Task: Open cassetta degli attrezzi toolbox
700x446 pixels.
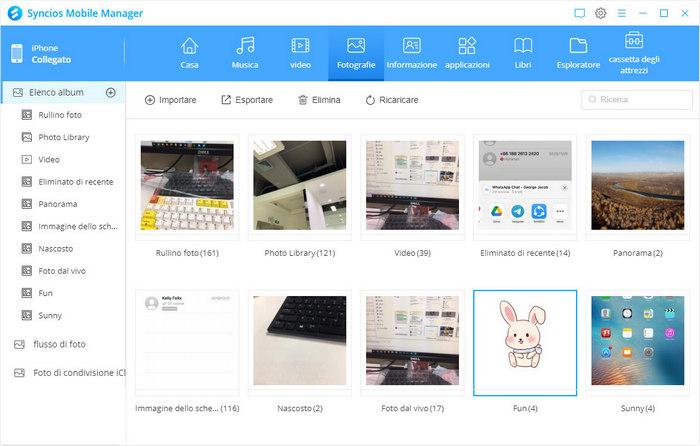Action: tap(634, 53)
